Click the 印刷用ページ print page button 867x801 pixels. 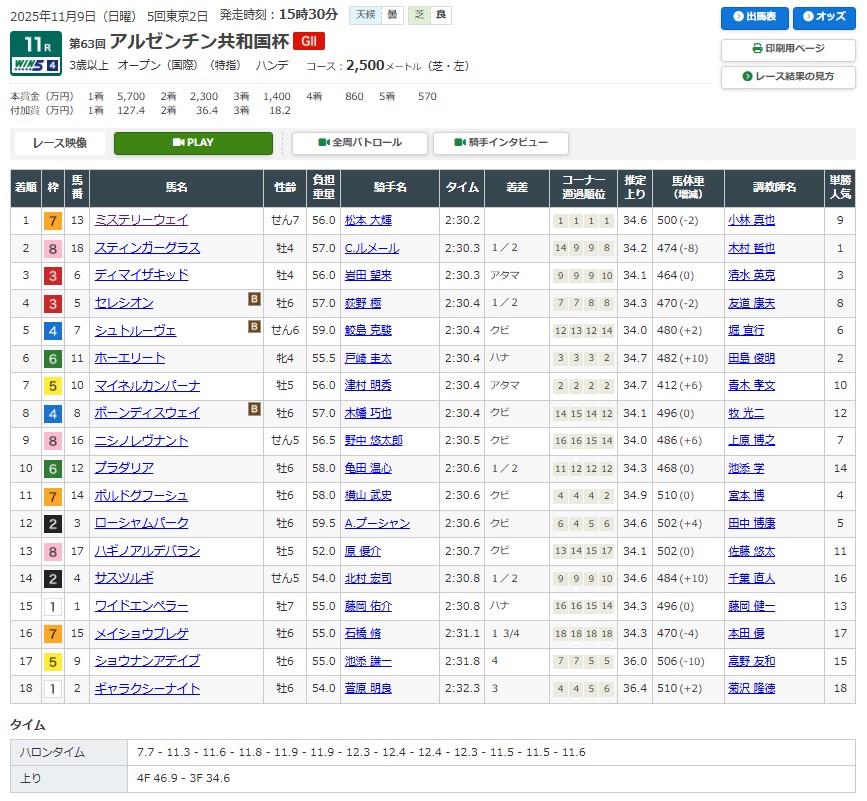787,49
